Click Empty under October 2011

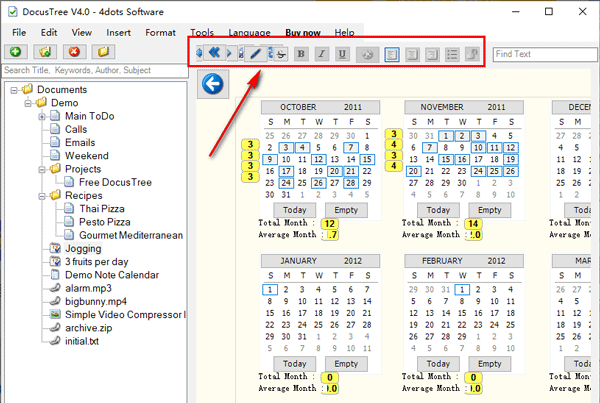(346, 210)
